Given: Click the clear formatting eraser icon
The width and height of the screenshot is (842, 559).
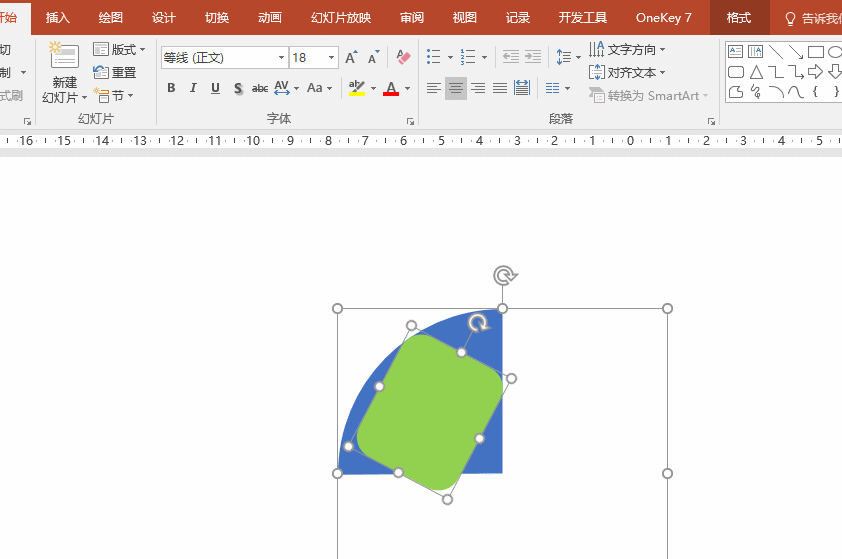Looking at the screenshot, I should [x=403, y=58].
